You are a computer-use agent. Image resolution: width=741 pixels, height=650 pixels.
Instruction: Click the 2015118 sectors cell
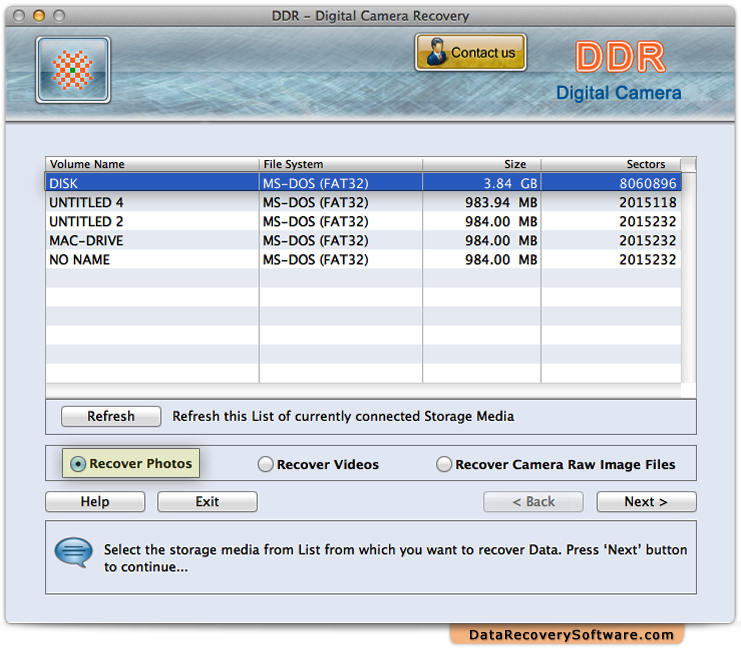[x=611, y=202]
